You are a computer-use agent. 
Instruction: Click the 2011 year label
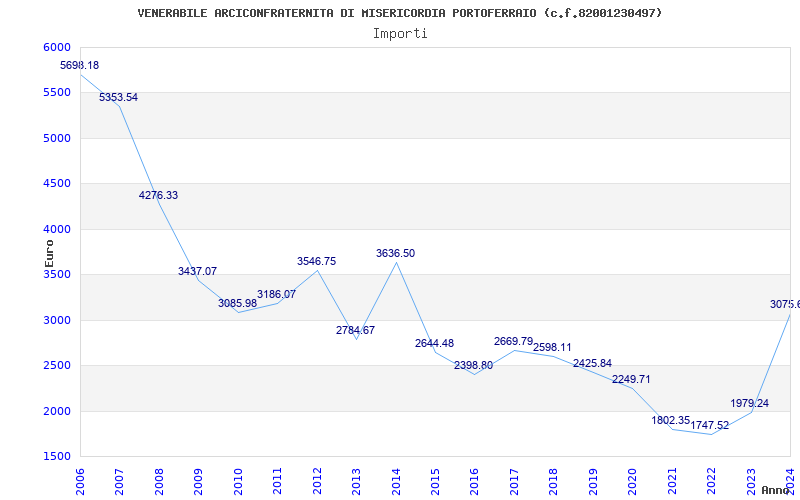pyautogui.click(x=278, y=482)
